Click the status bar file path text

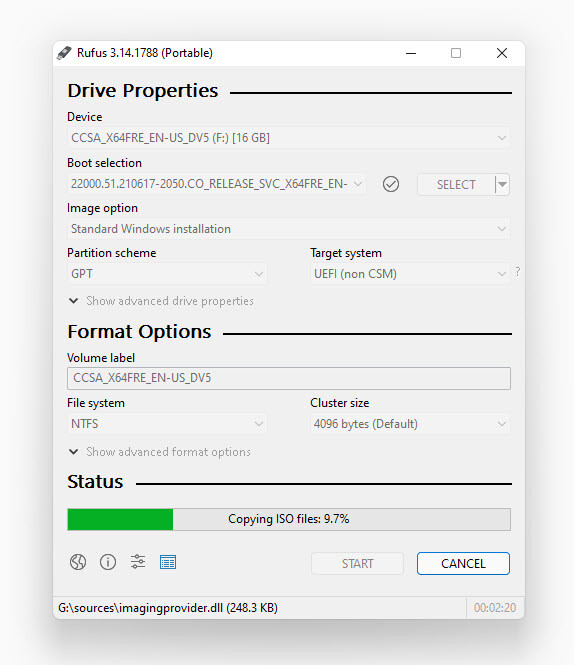click(168, 608)
